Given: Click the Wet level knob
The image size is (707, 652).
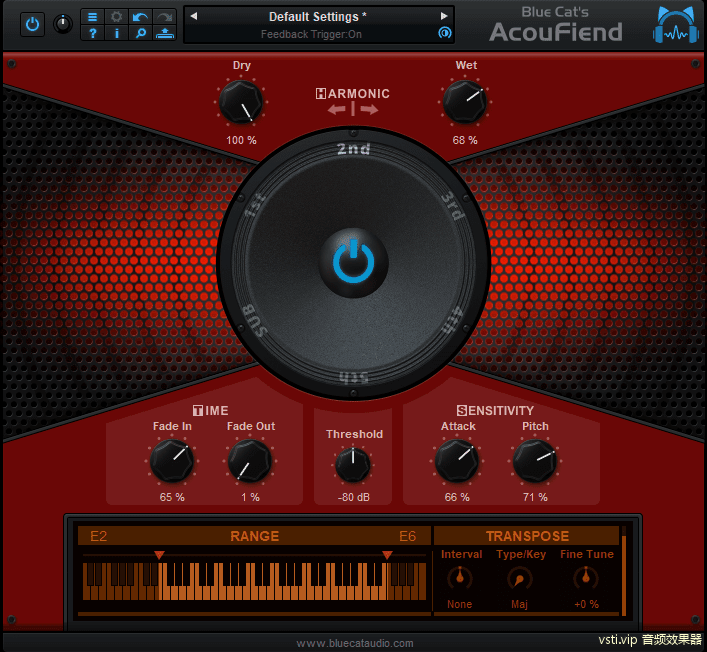Looking at the screenshot, I should [464, 102].
